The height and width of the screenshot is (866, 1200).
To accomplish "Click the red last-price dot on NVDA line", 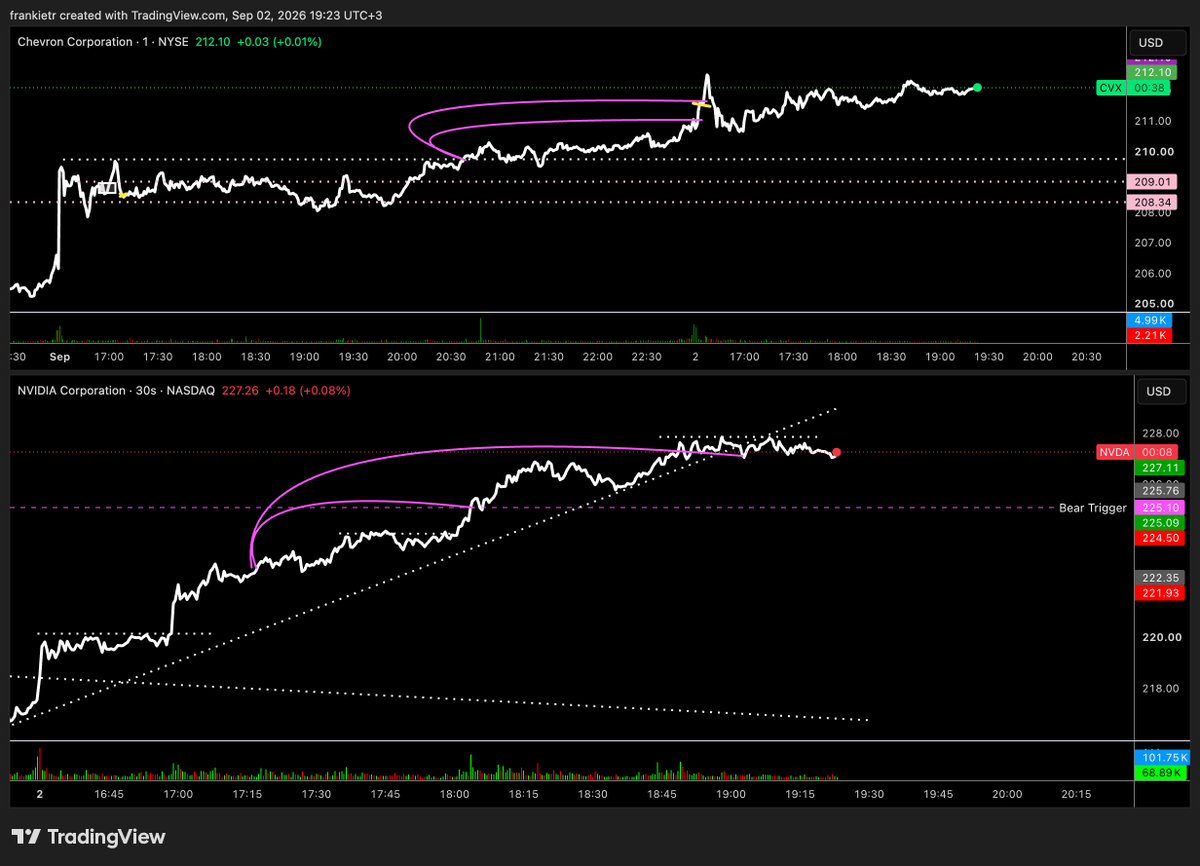I will (x=836, y=453).
